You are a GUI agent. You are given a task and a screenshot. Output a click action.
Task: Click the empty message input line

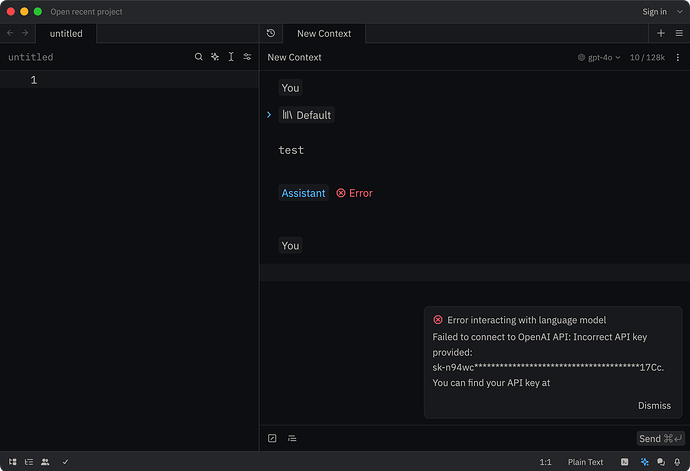pyautogui.click(x=475, y=272)
